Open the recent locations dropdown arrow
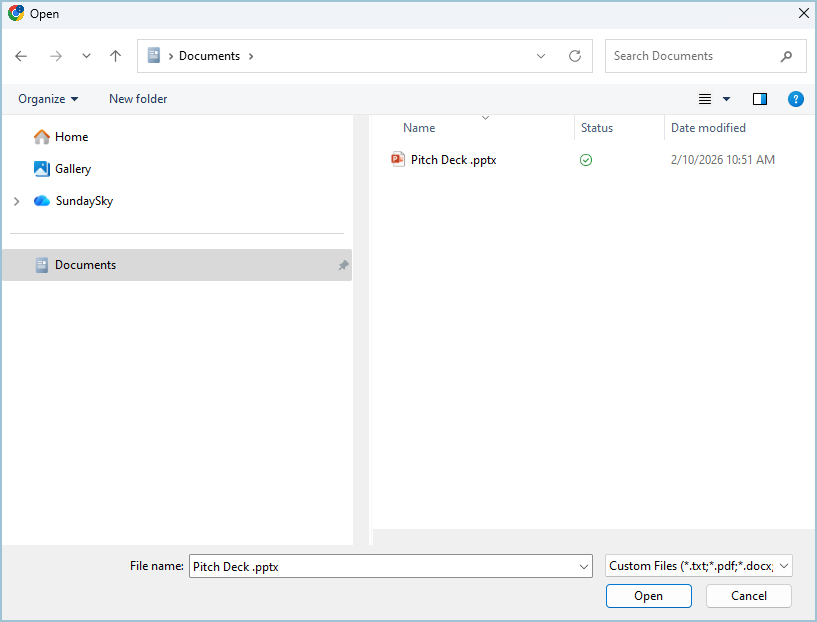The width and height of the screenshot is (817, 622). 86,56
